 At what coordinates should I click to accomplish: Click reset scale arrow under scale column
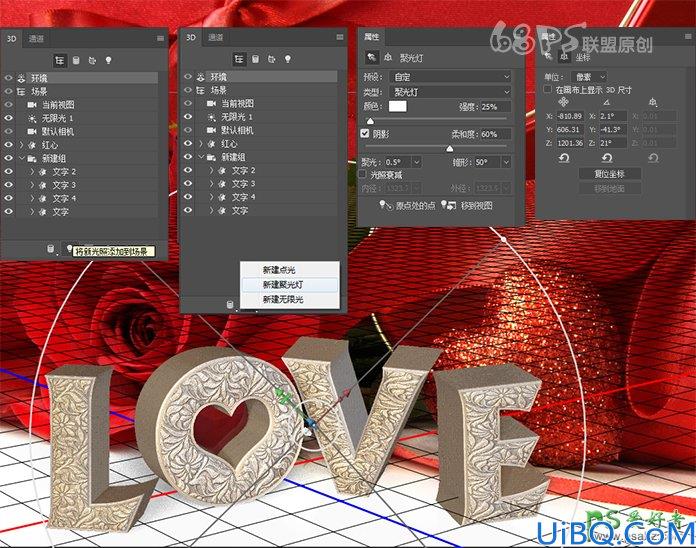[x=652, y=158]
